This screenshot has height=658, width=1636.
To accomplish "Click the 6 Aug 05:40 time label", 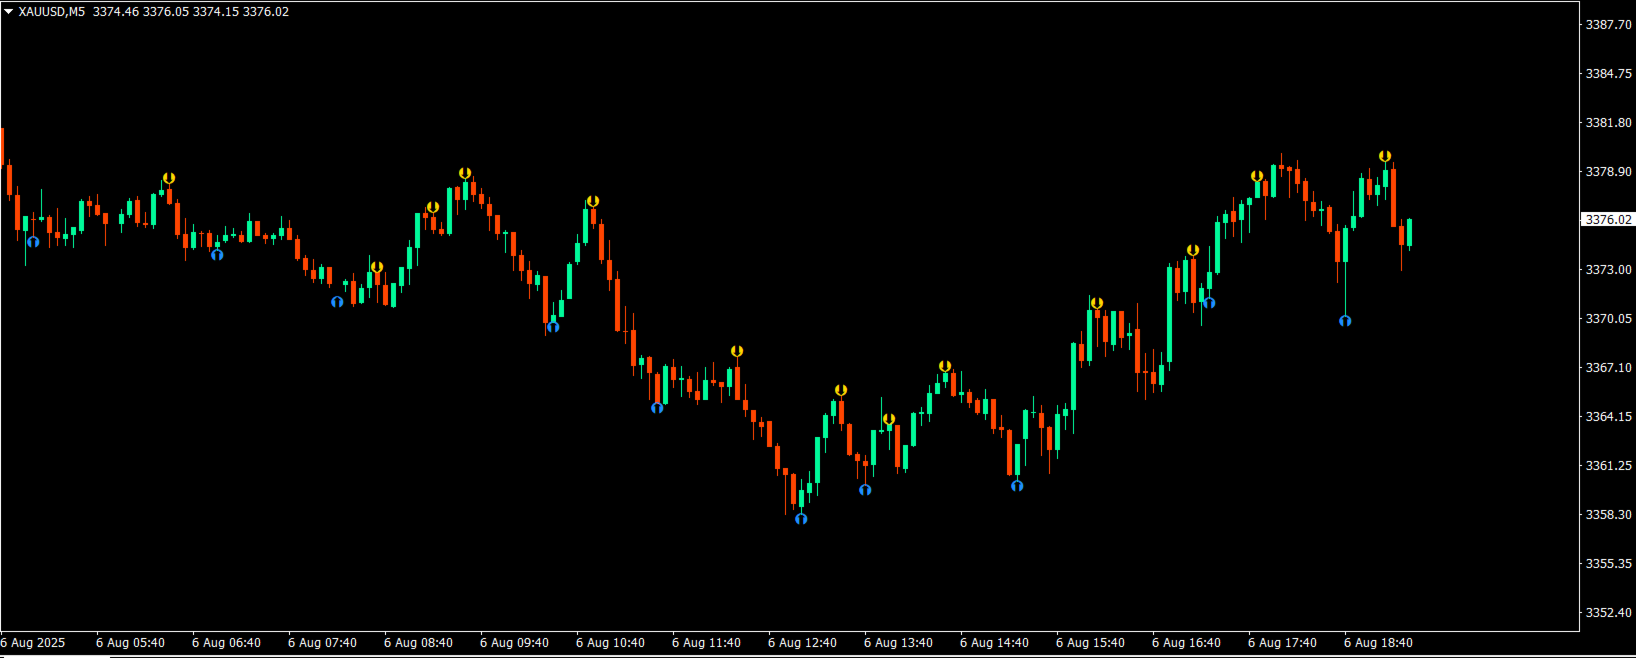I will tap(130, 643).
